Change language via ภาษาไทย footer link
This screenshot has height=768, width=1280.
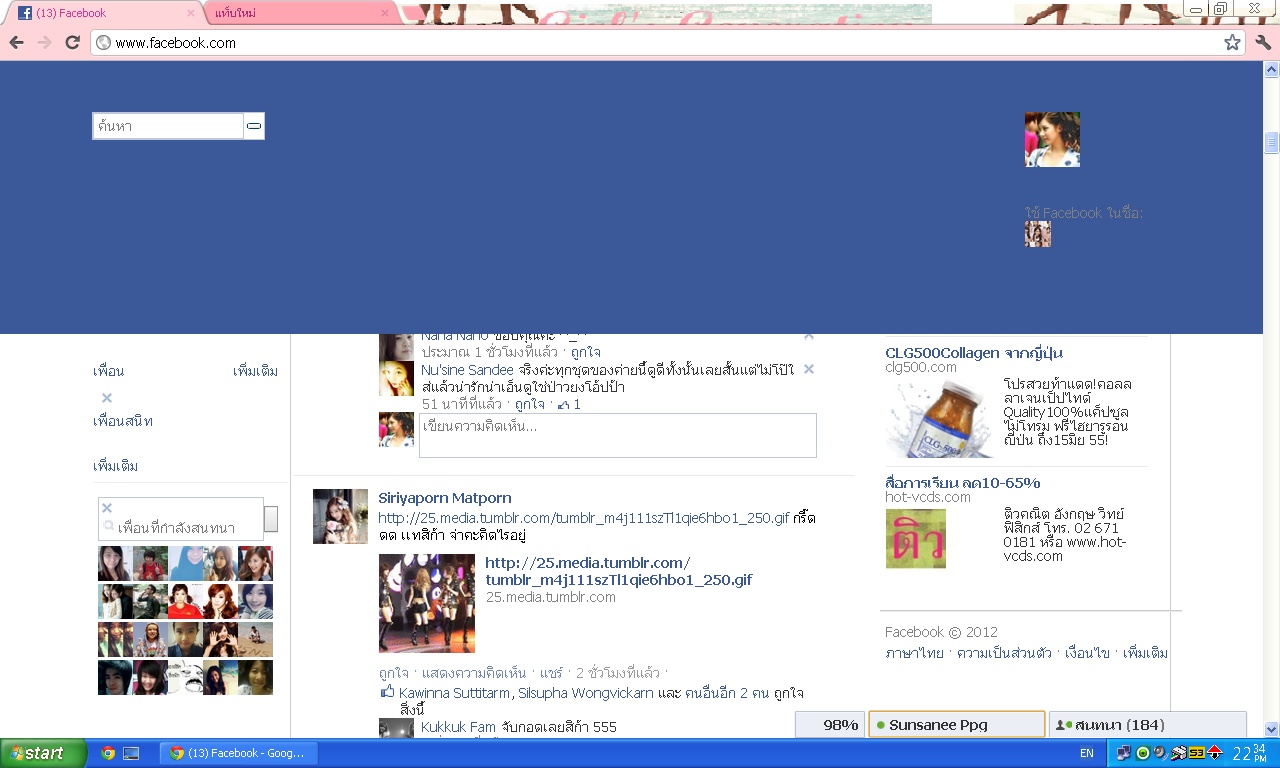pos(914,653)
